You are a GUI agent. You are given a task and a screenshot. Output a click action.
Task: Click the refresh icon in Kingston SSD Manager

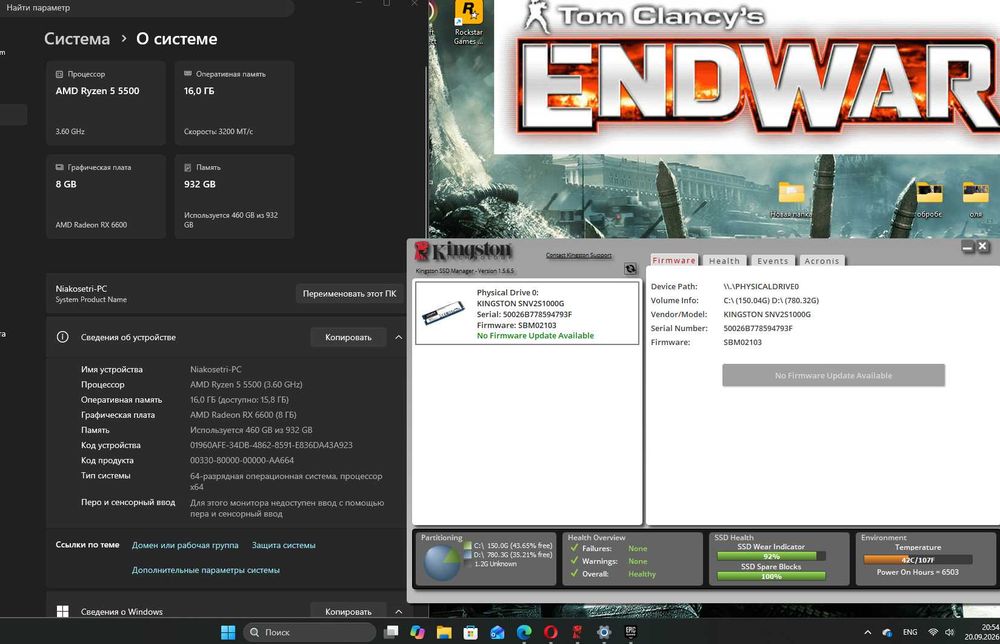pos(630,269)
